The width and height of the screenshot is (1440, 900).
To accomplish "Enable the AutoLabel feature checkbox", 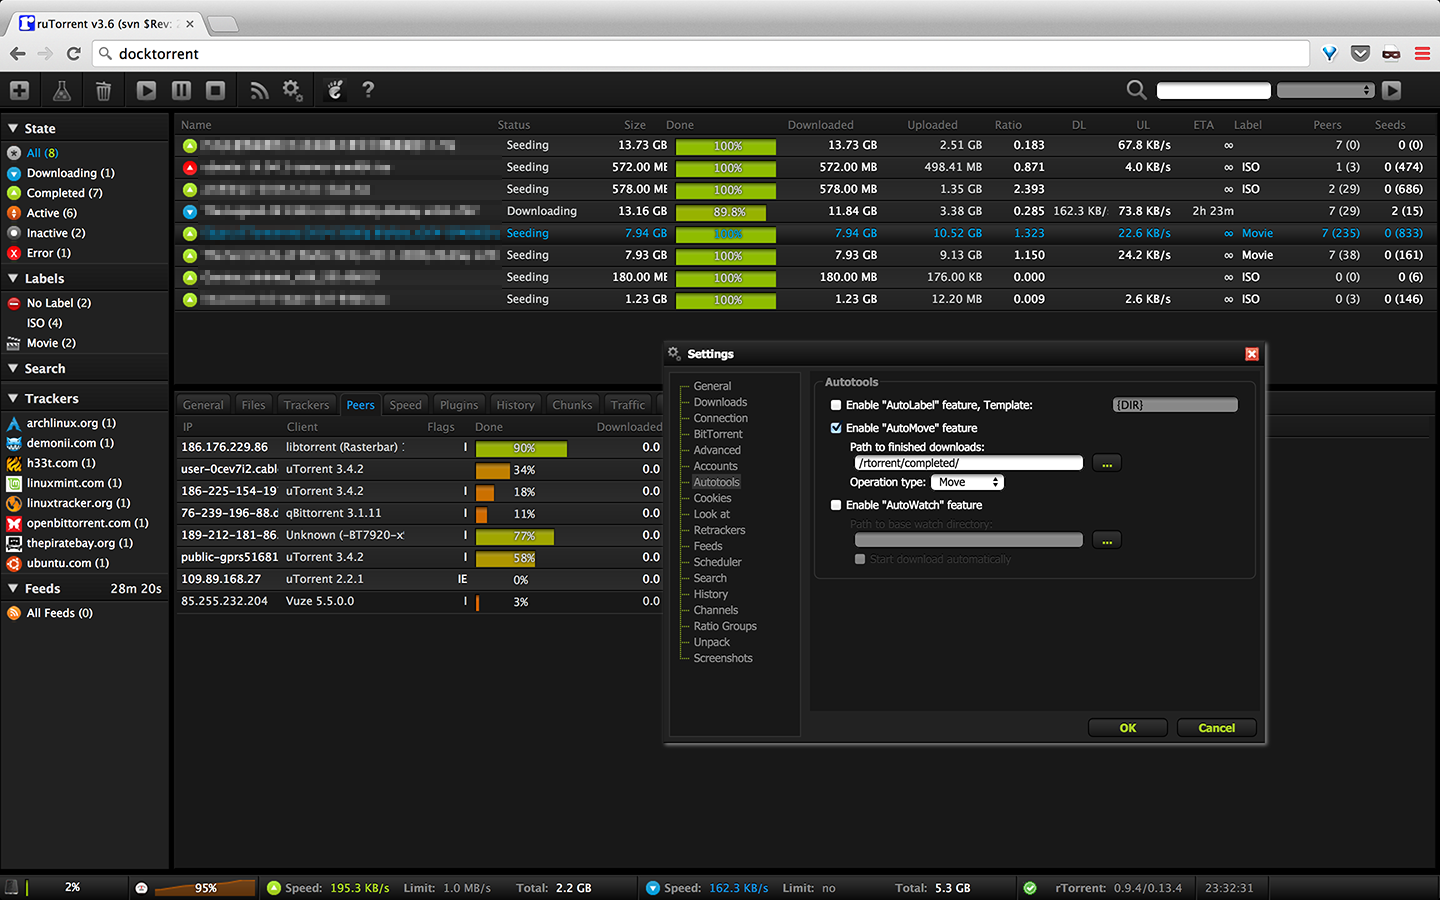I will [836, 405].
